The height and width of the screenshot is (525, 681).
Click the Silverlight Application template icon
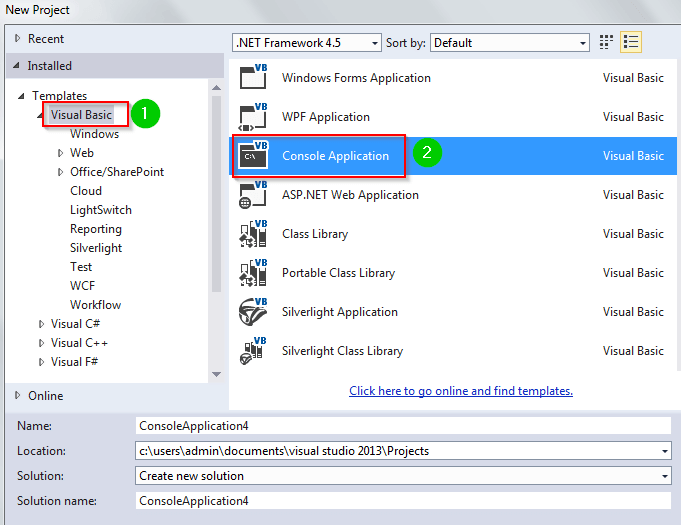point(252,312)
